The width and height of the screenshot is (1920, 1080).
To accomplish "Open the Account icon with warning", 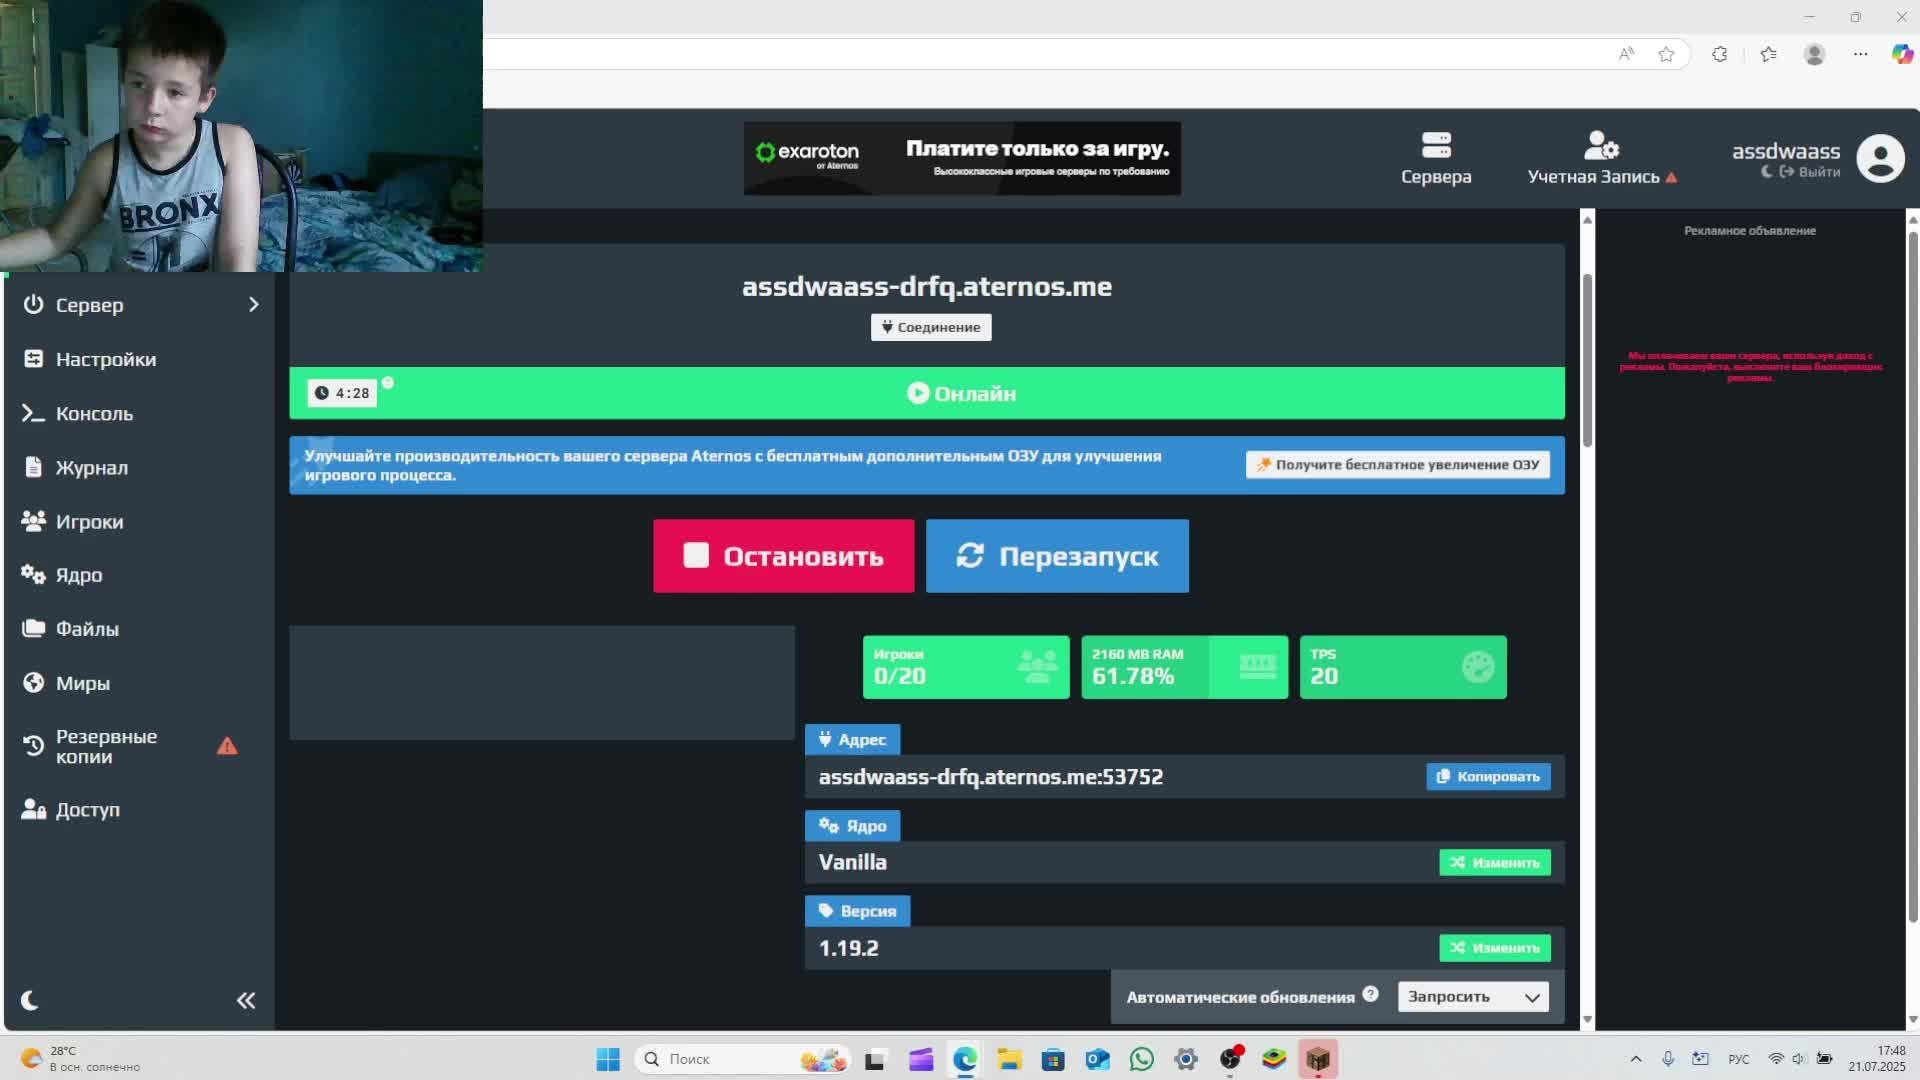I will click(1601, 147).
